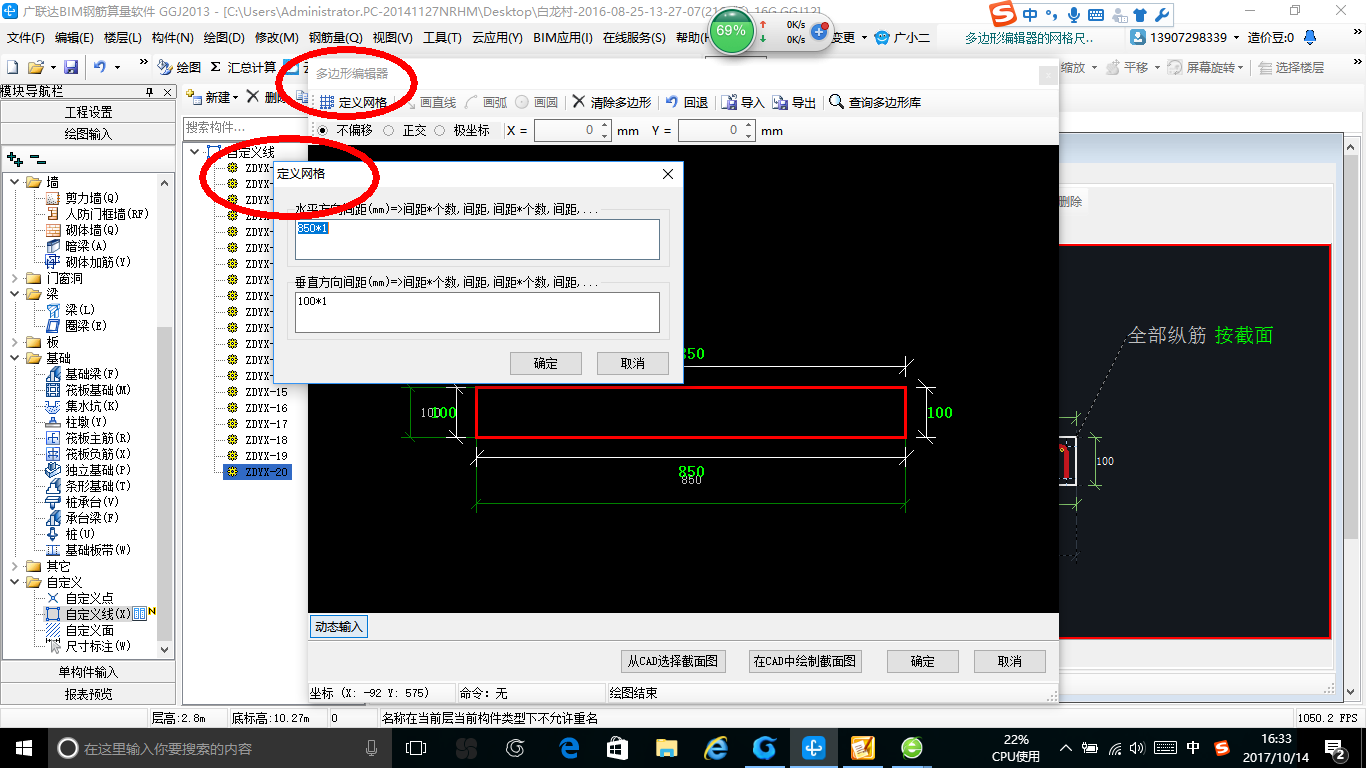Collapse the 基础 folder

click(15, 358)
